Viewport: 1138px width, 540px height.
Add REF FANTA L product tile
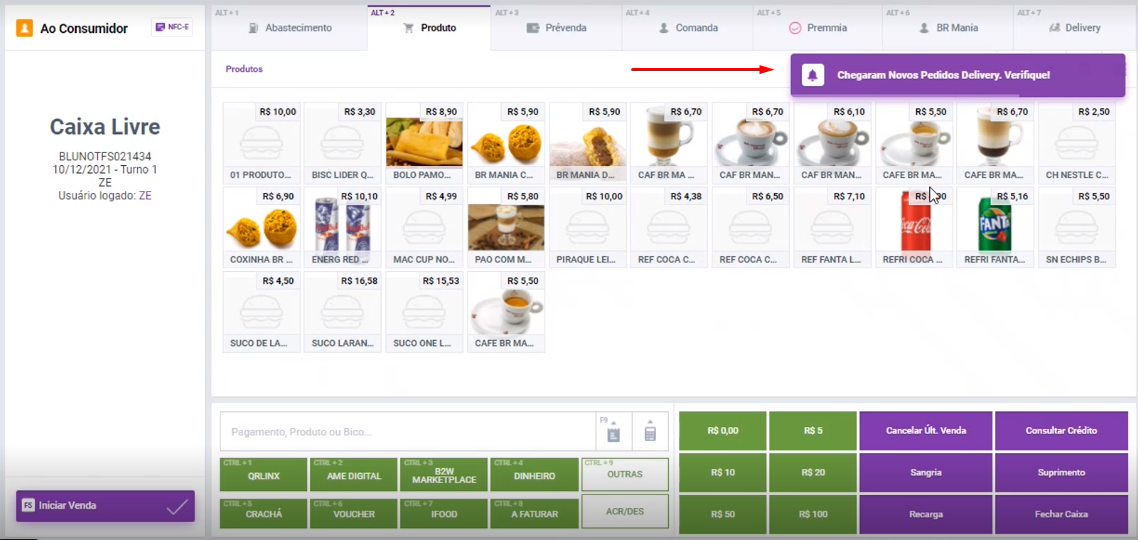tap(832, 227)
